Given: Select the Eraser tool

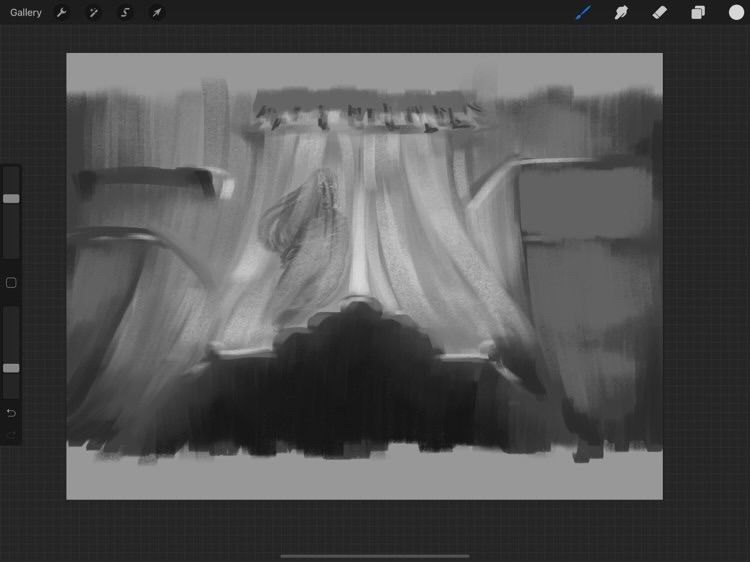Looking at the screenshot, I should pyautogui.click(x=660, y=13).
